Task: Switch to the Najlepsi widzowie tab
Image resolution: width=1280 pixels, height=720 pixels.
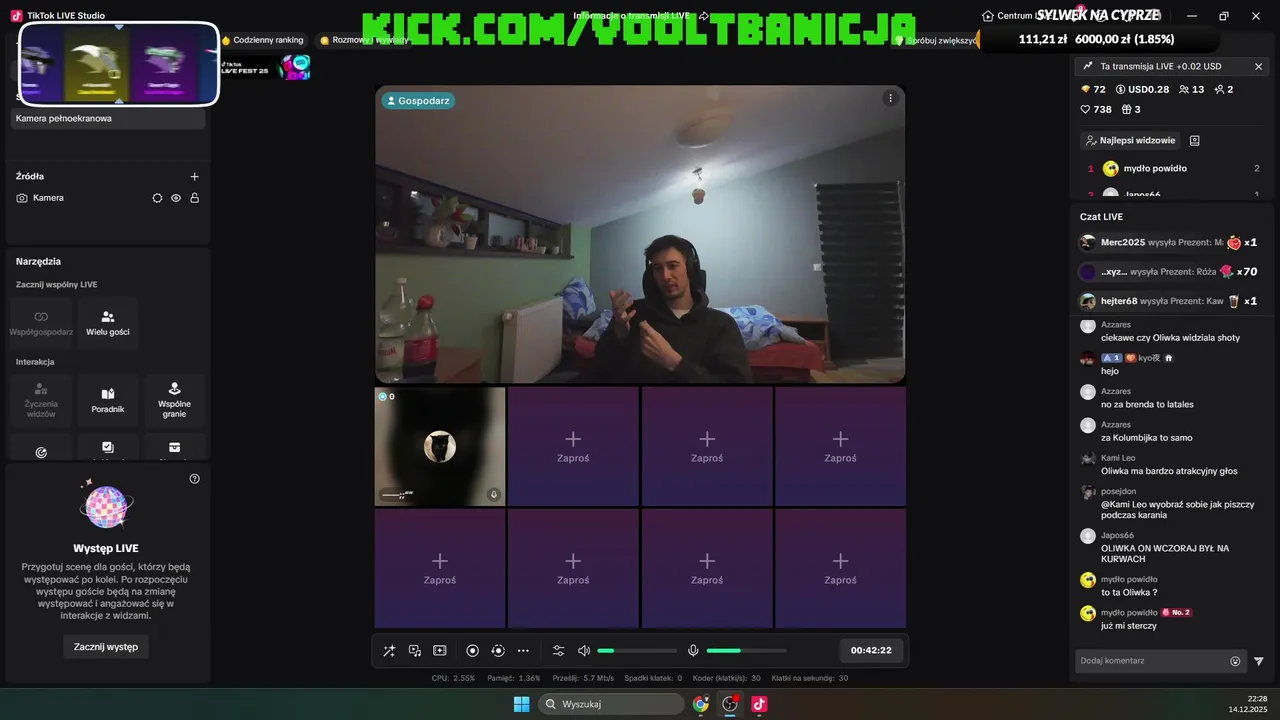Action: click(x=1130, y=141)
